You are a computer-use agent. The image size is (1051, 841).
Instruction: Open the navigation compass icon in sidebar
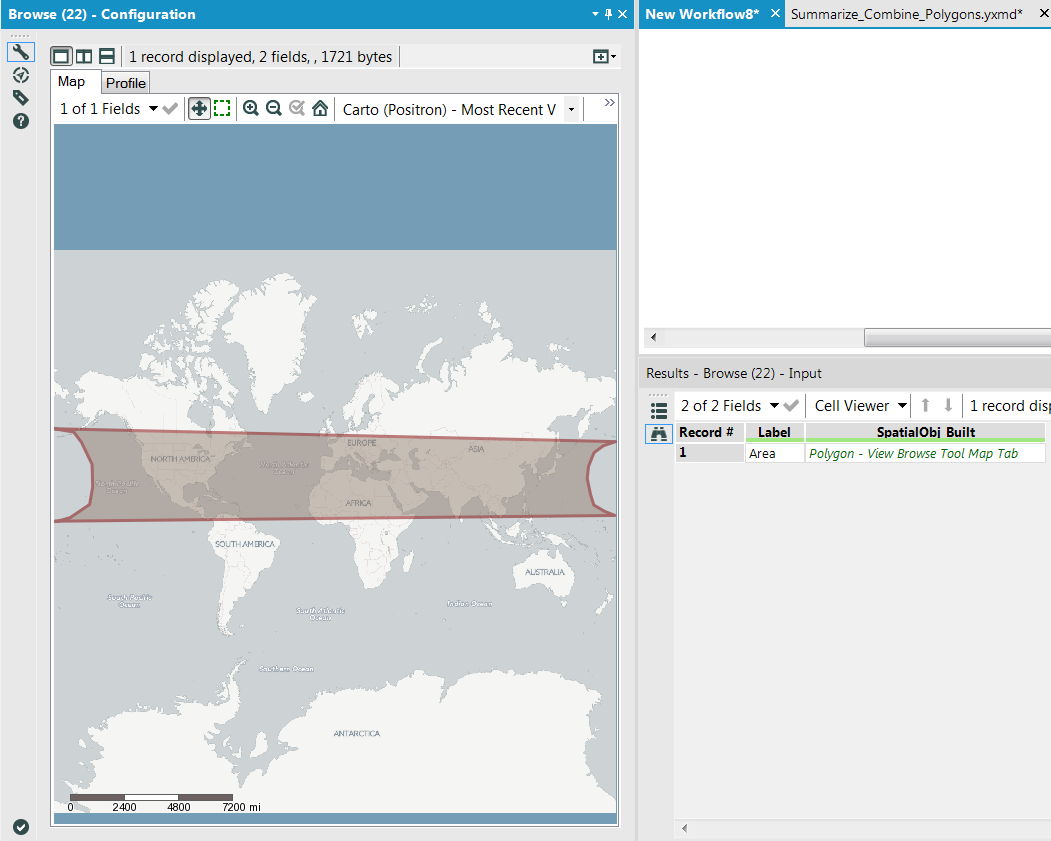click(20, 75)
